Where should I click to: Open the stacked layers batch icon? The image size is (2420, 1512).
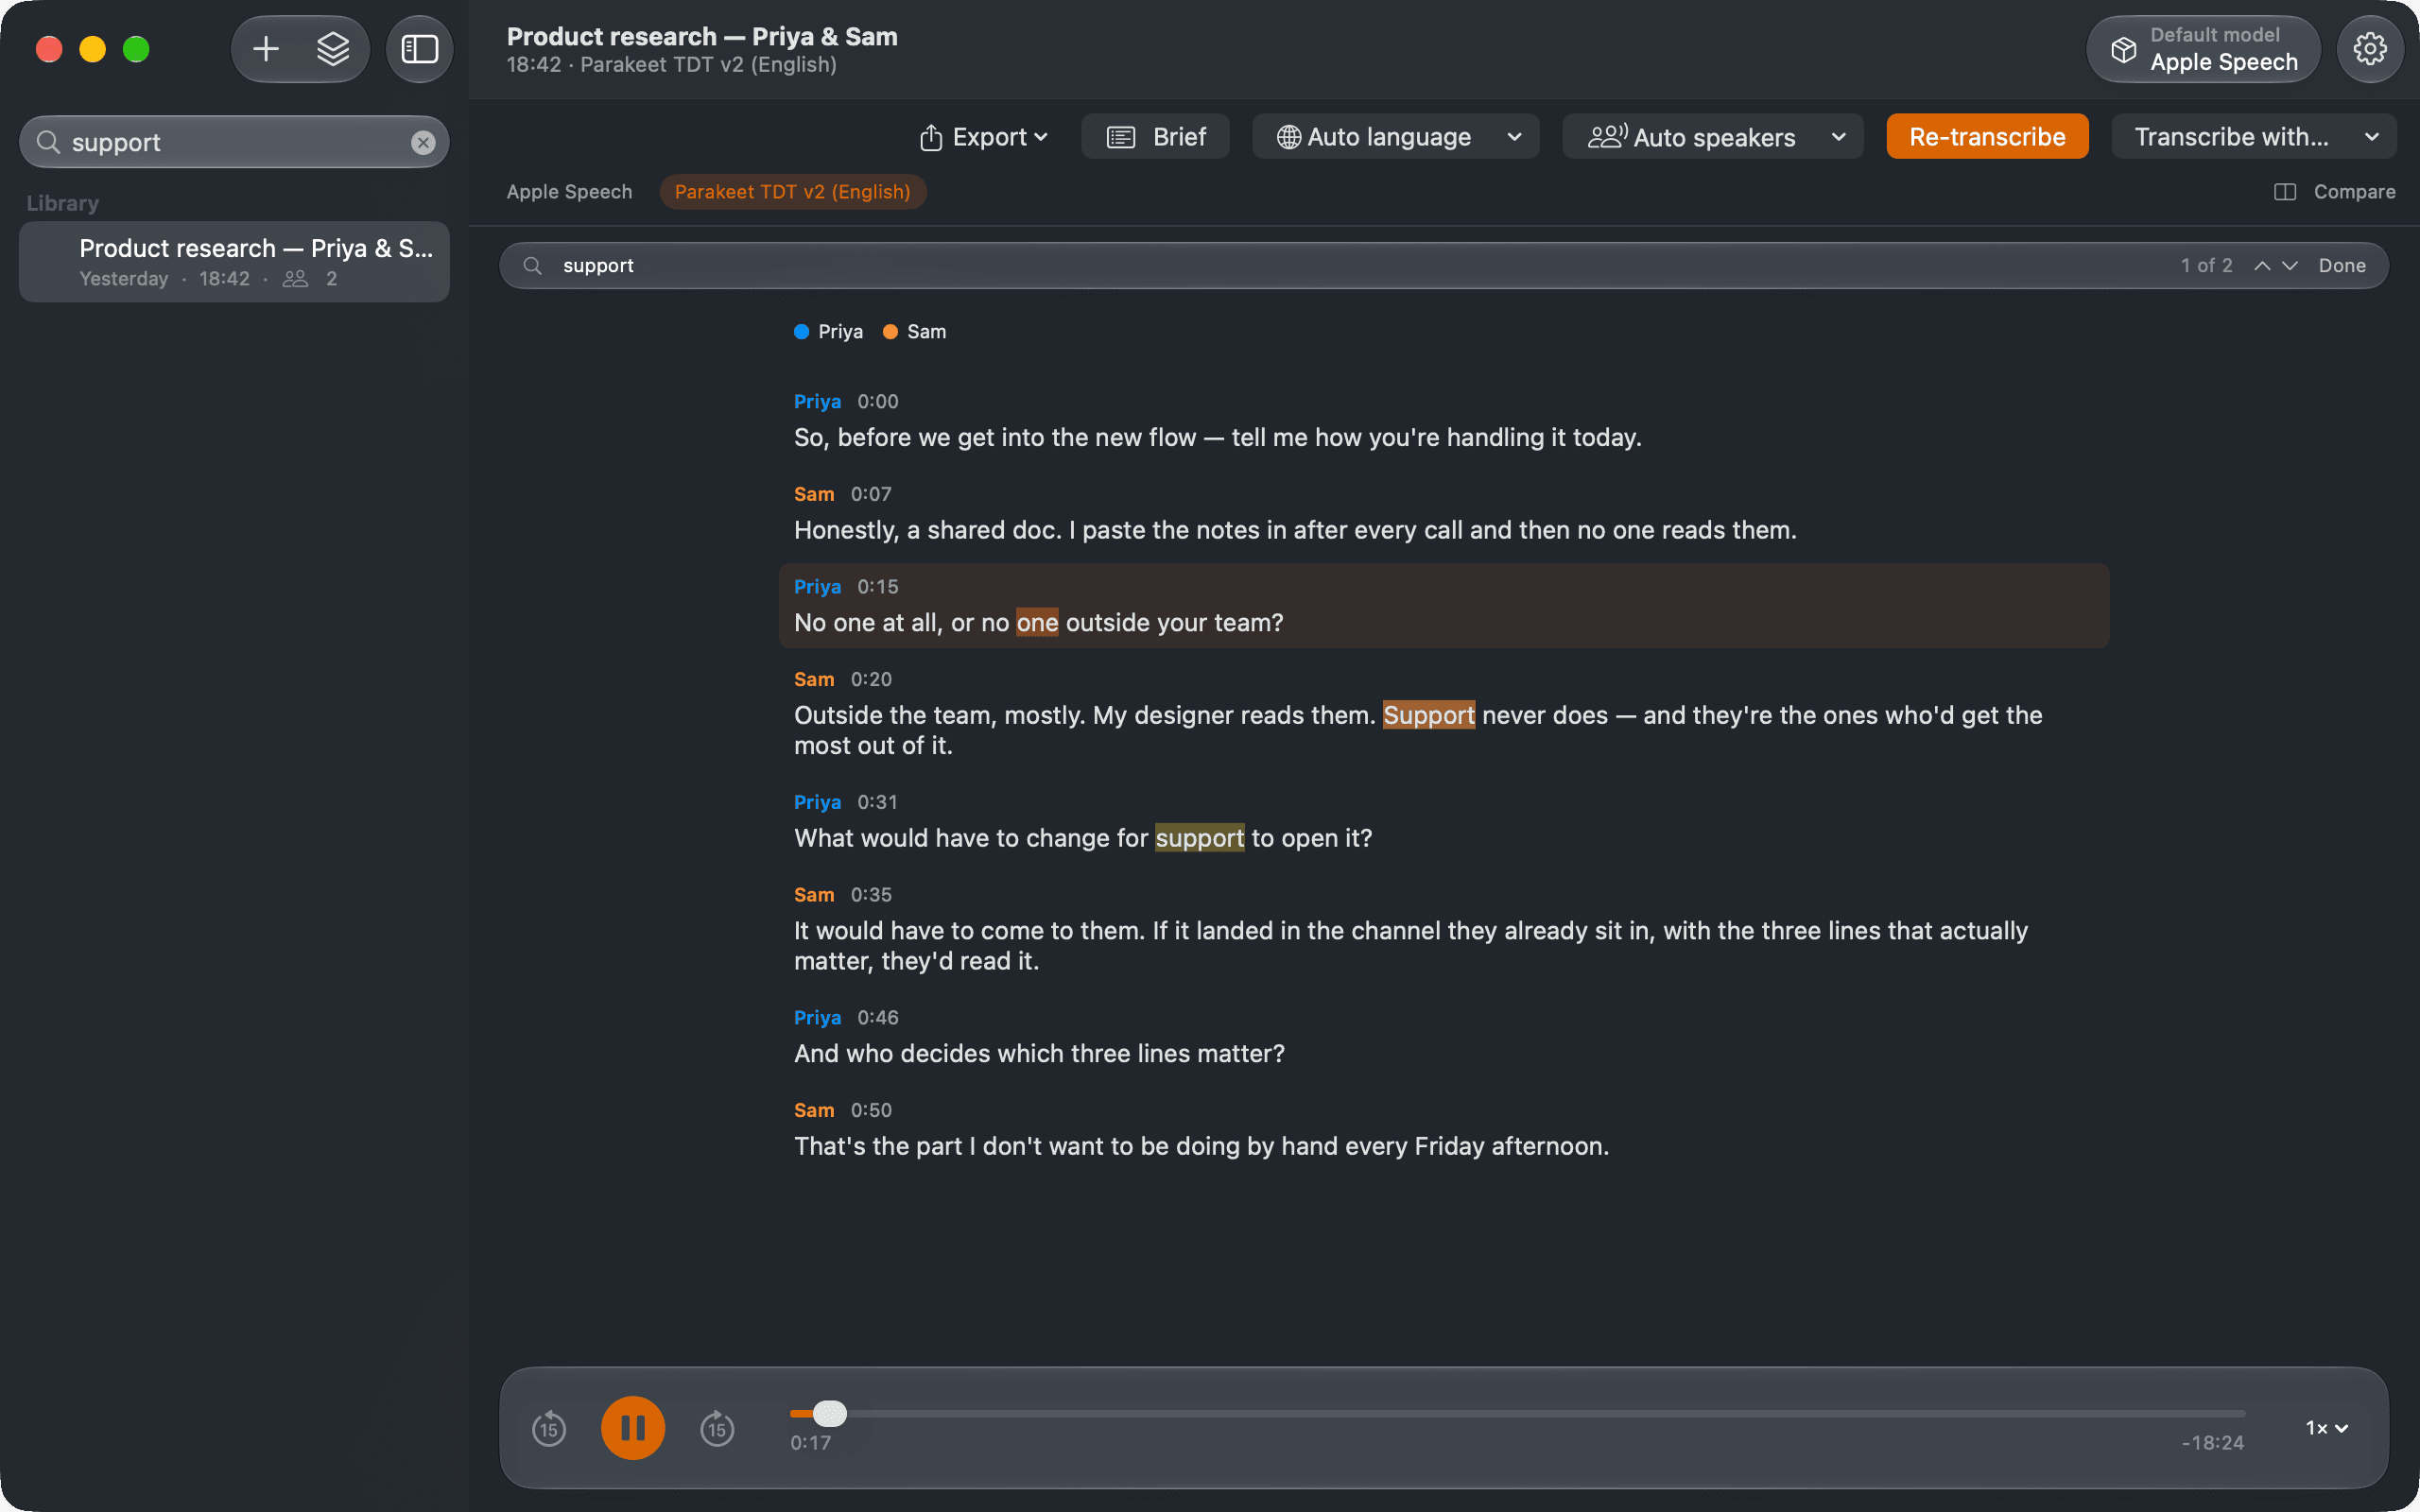pyautogui.click(x=333, y=49)
